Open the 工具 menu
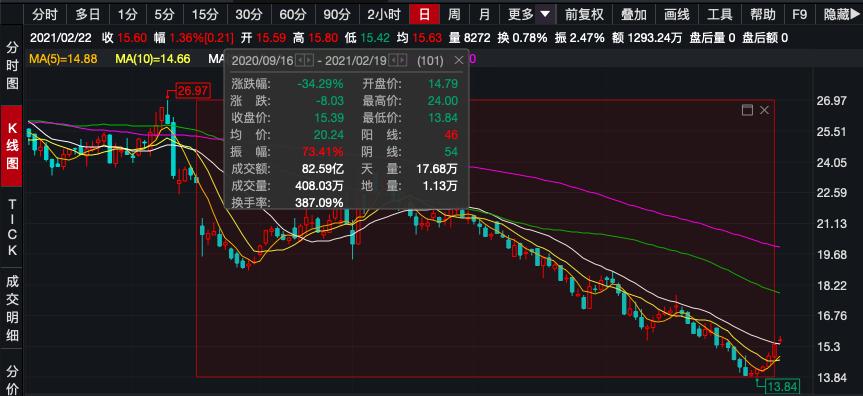The width and height of the screenshot is (863, 396). (x=719, y=14)
